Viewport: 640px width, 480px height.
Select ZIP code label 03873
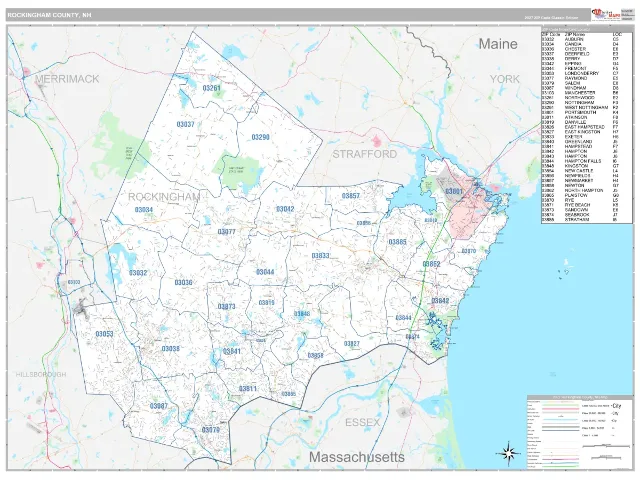tap(227, 307)
